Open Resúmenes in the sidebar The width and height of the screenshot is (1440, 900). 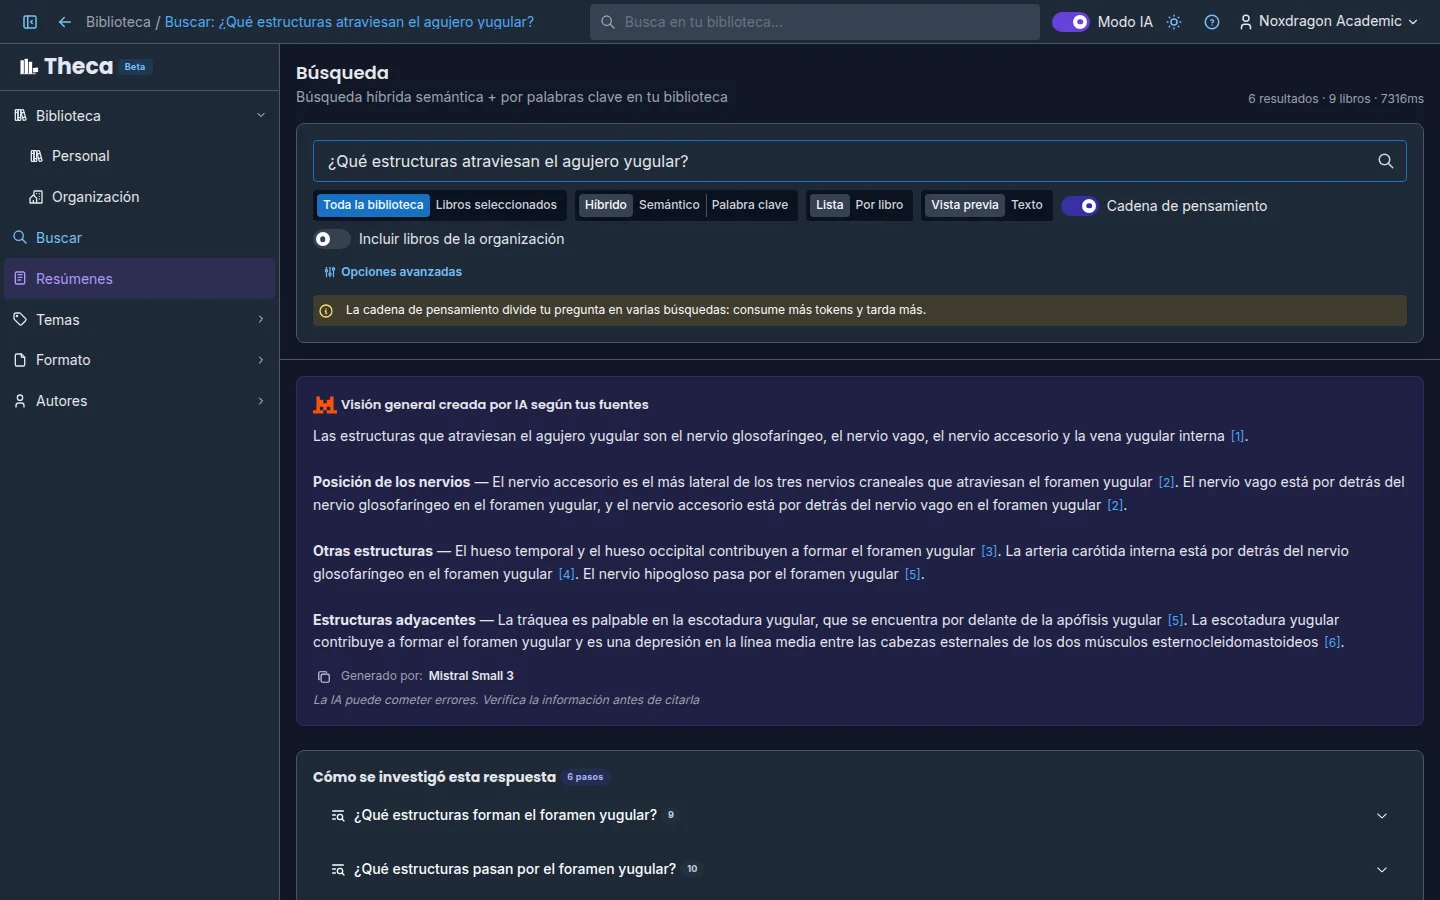click(x=140, y=279)
